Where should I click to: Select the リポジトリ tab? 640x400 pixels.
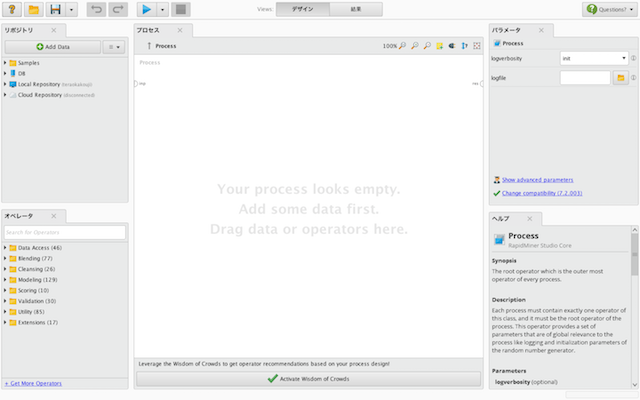19,30
